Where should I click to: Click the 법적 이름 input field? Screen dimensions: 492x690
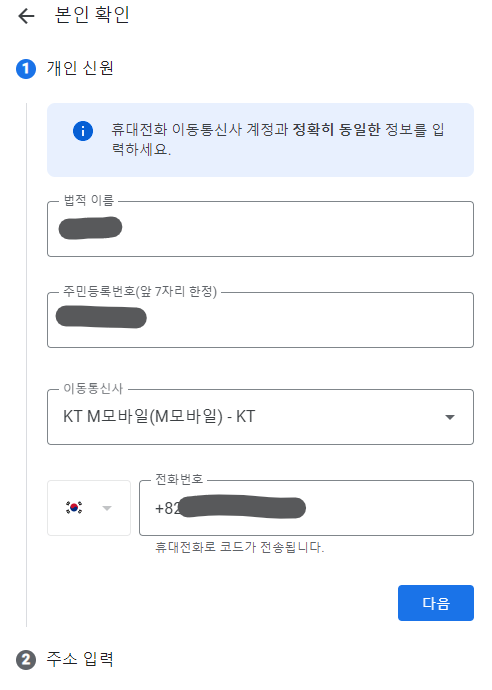pyautogui.click(x=261, y=229)
